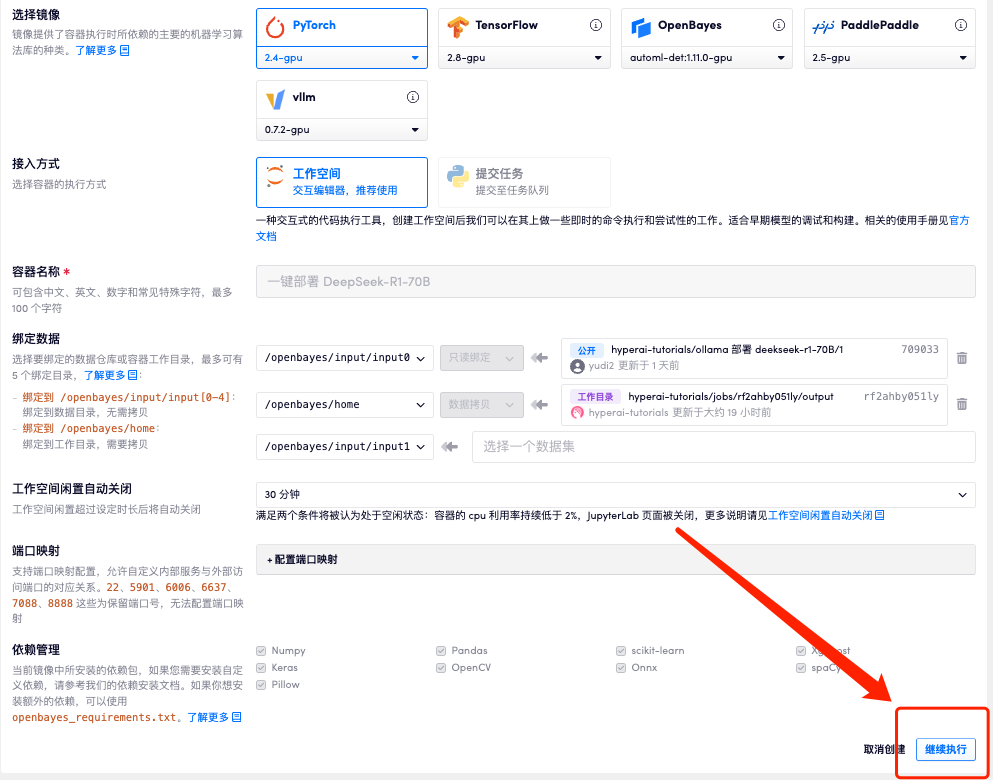Delete the ollama deepseek-r1-70B binding

[962, 358]
